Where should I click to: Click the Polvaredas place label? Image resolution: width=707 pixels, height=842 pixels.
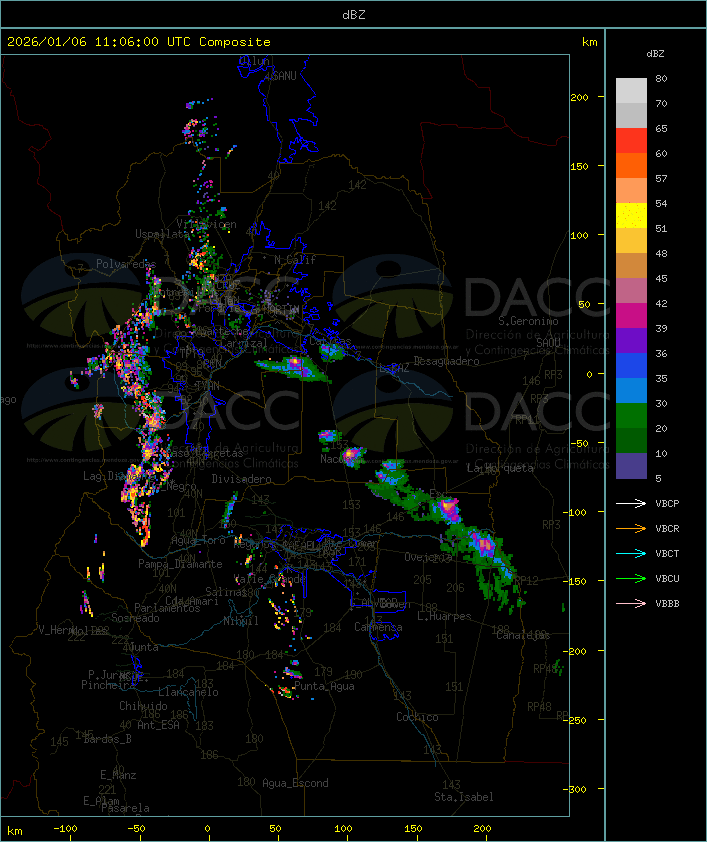[126, 264]
